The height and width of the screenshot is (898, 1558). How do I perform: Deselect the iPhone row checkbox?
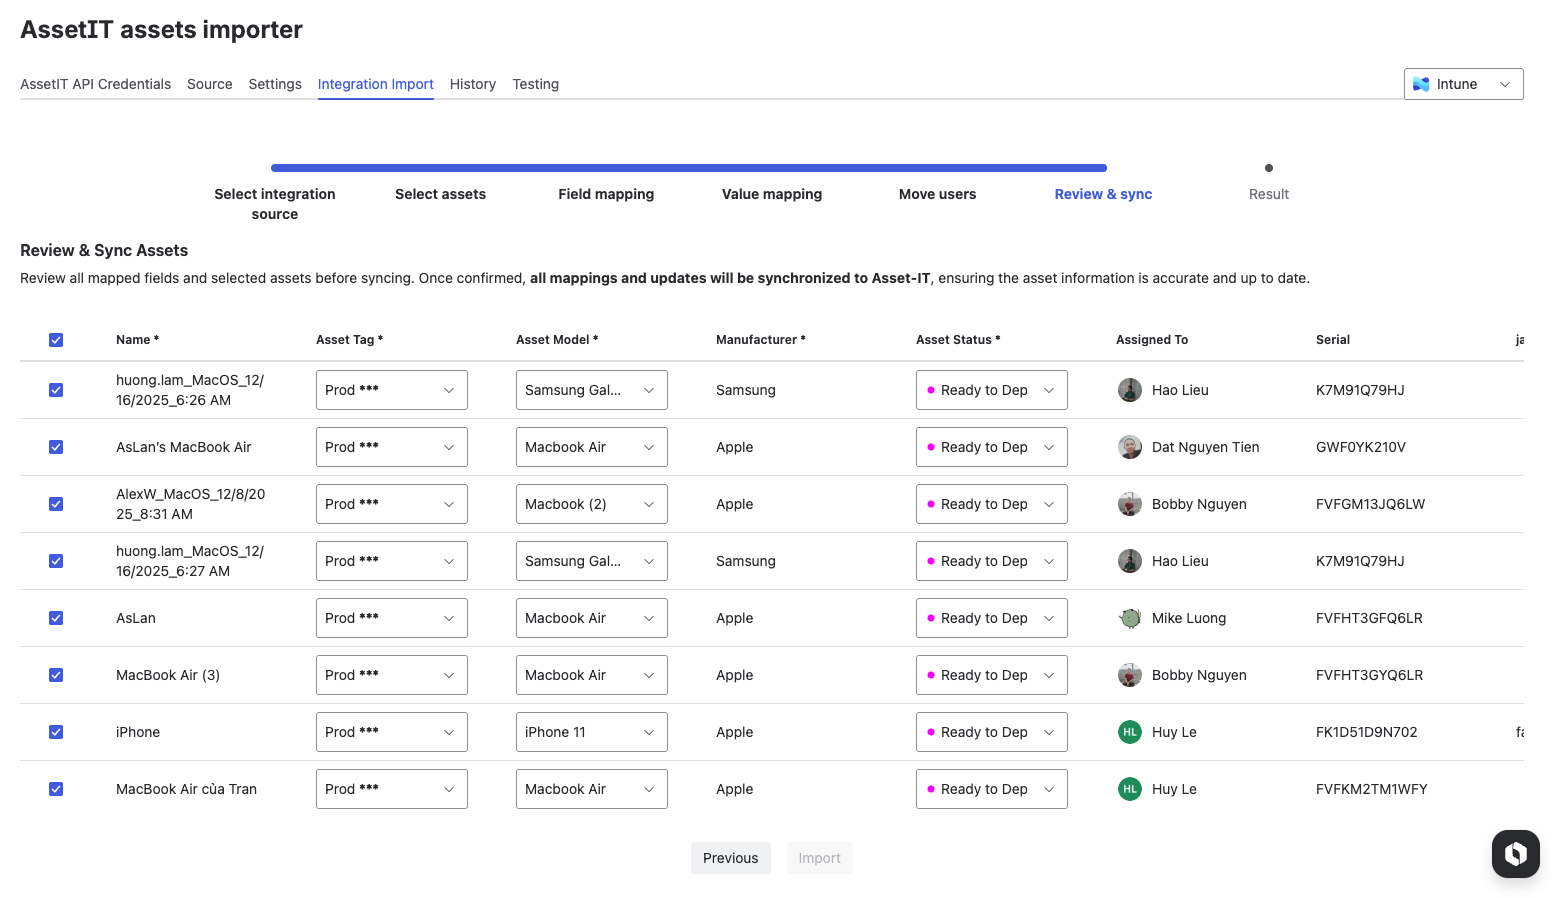coord(56,732)
